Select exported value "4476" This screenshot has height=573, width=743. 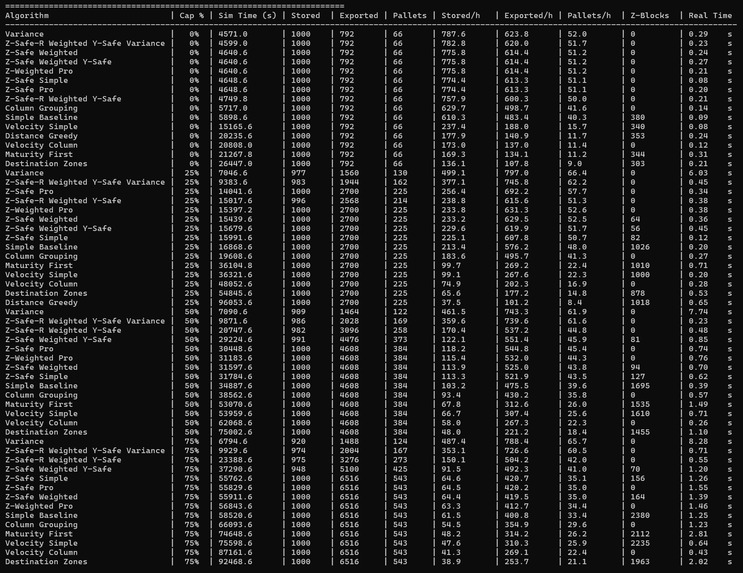tap(349, 339)
